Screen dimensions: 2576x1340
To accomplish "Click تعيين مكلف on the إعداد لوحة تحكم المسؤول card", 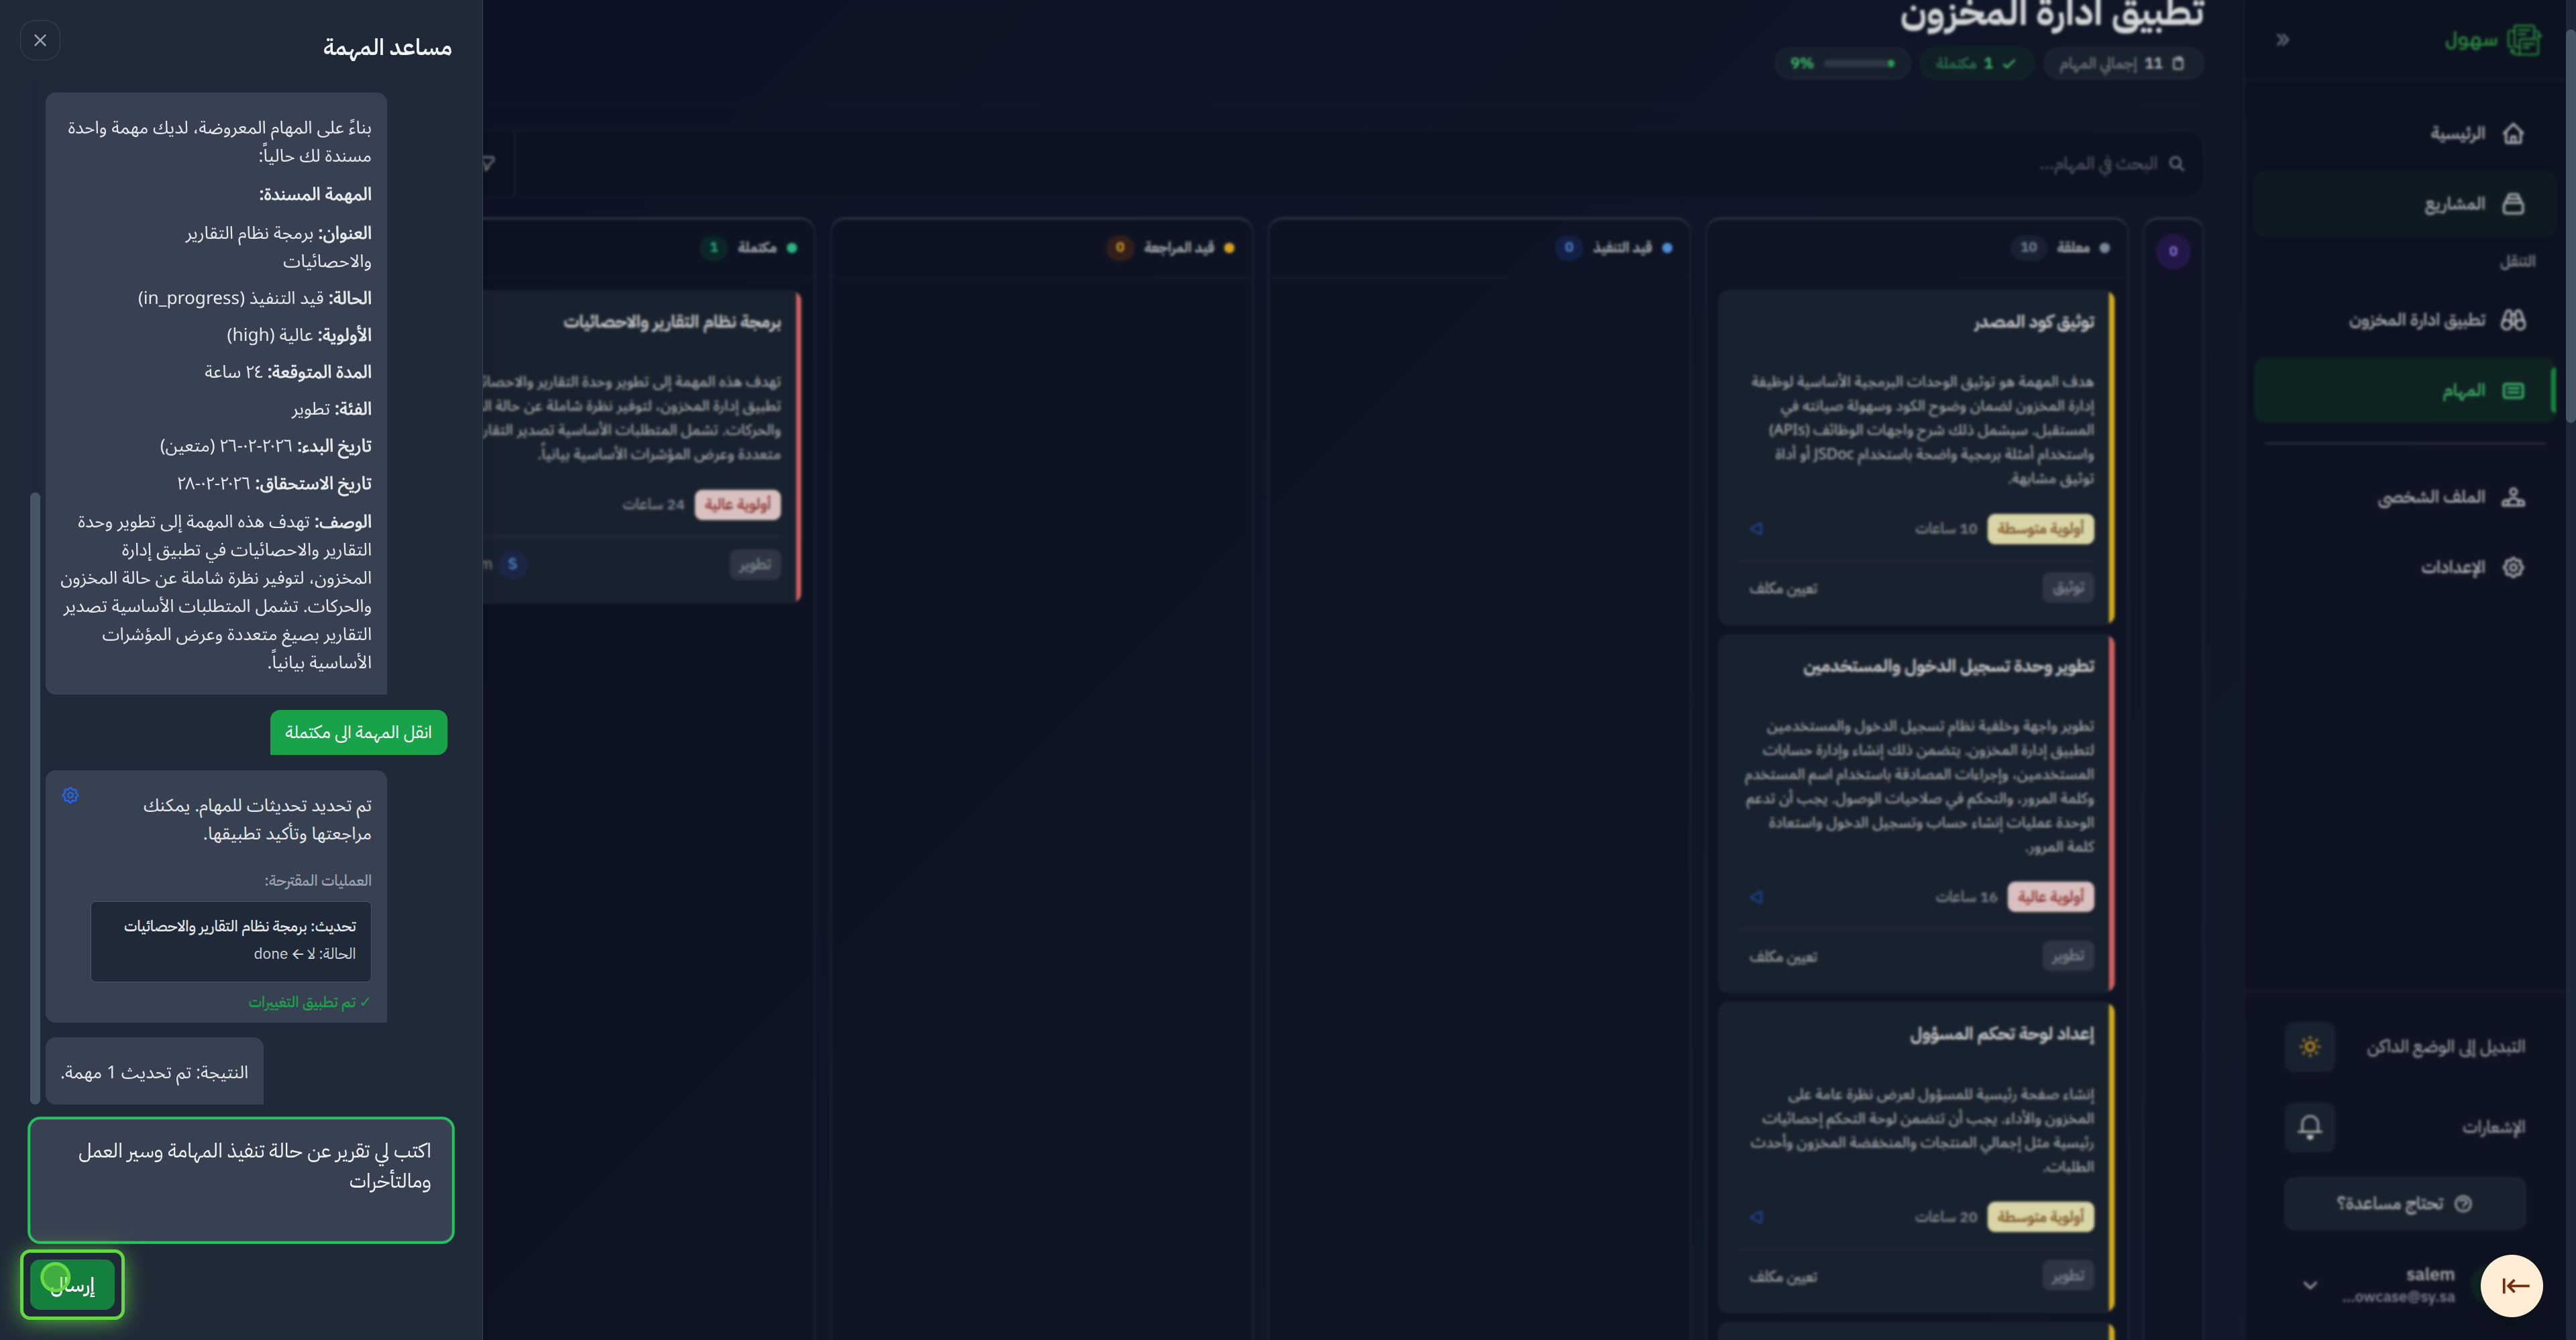I will click(1786, 1277).
